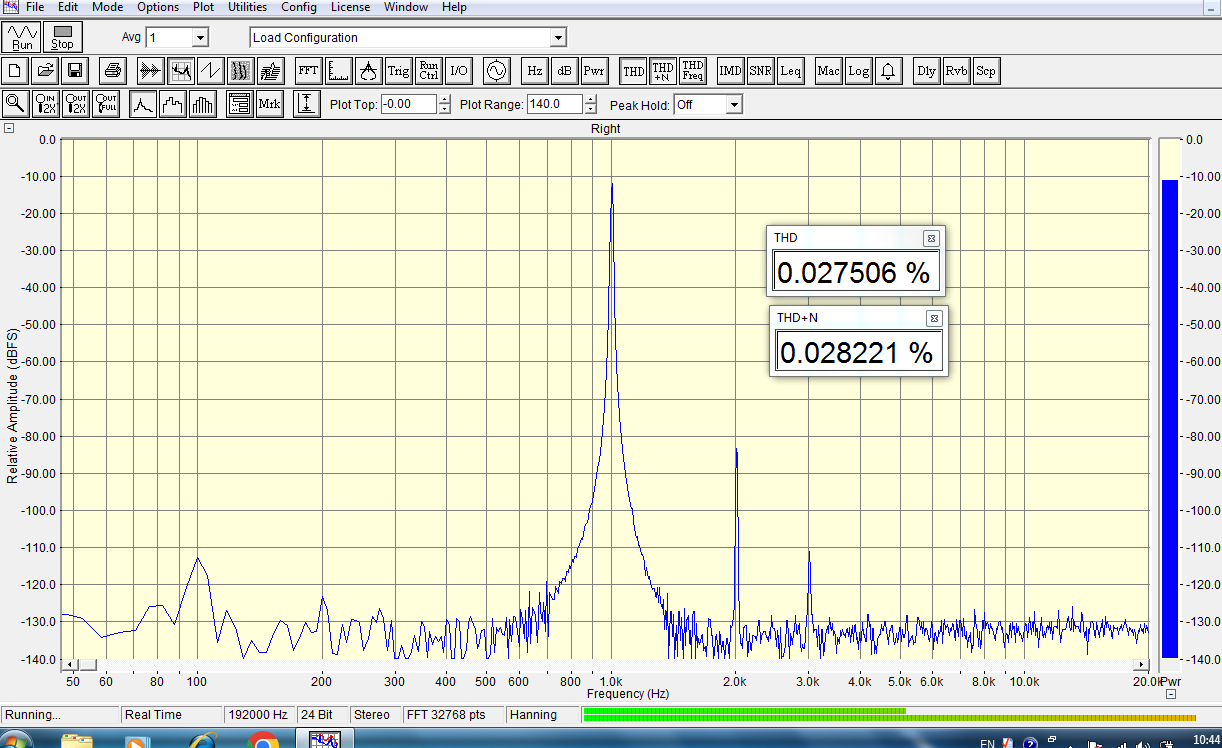Toggle the THD measurement button

pyautogui.click(x=633, y=71)
